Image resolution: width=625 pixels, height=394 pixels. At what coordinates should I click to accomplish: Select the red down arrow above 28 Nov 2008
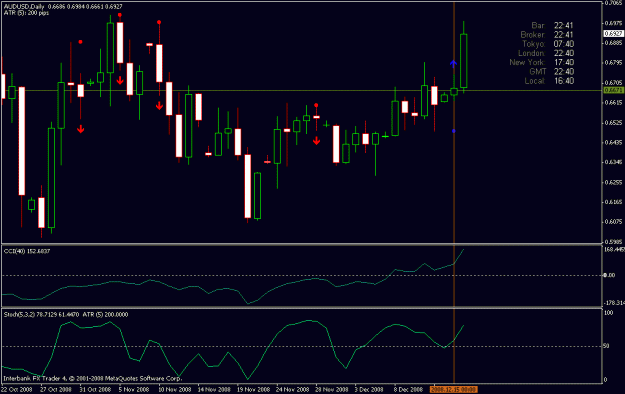(316, 140)
